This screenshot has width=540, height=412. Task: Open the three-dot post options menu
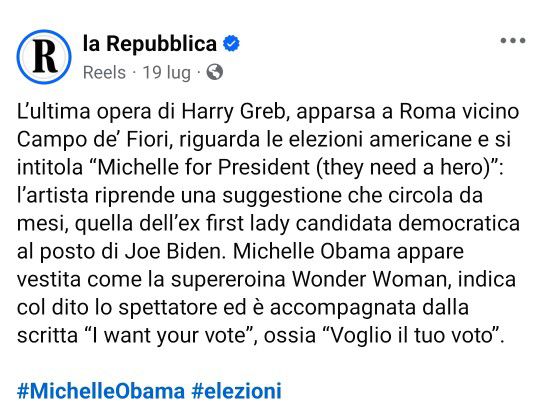(x=513, y=41)
